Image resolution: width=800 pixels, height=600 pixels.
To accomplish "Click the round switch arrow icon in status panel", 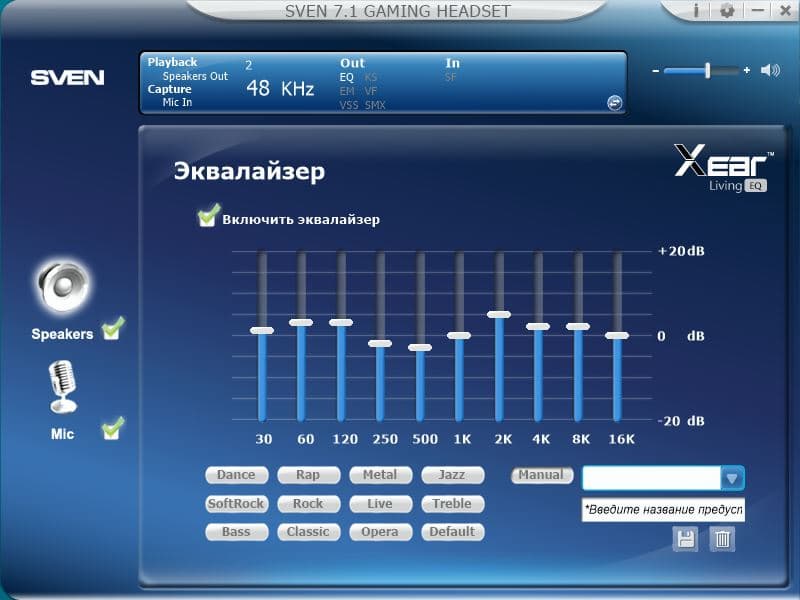I will pos(615,103).
